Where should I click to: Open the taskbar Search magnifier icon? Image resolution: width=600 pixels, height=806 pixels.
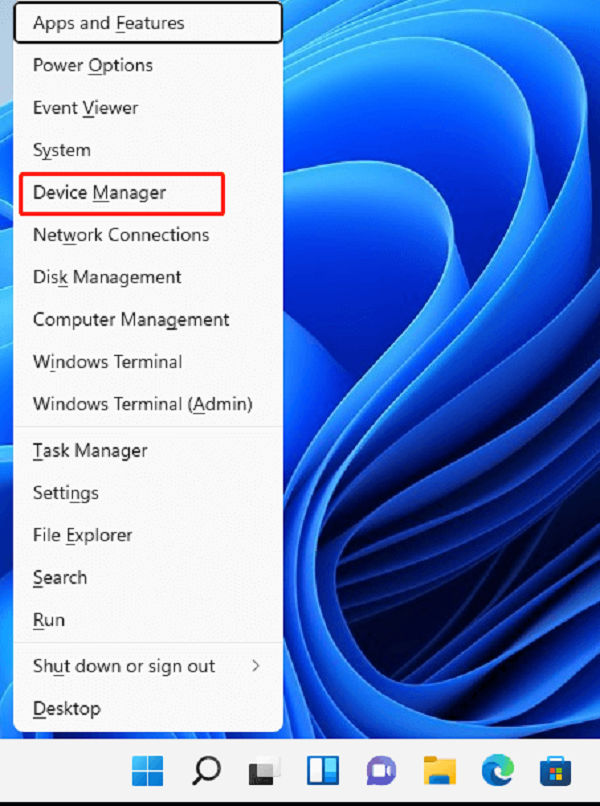point(206,771)
